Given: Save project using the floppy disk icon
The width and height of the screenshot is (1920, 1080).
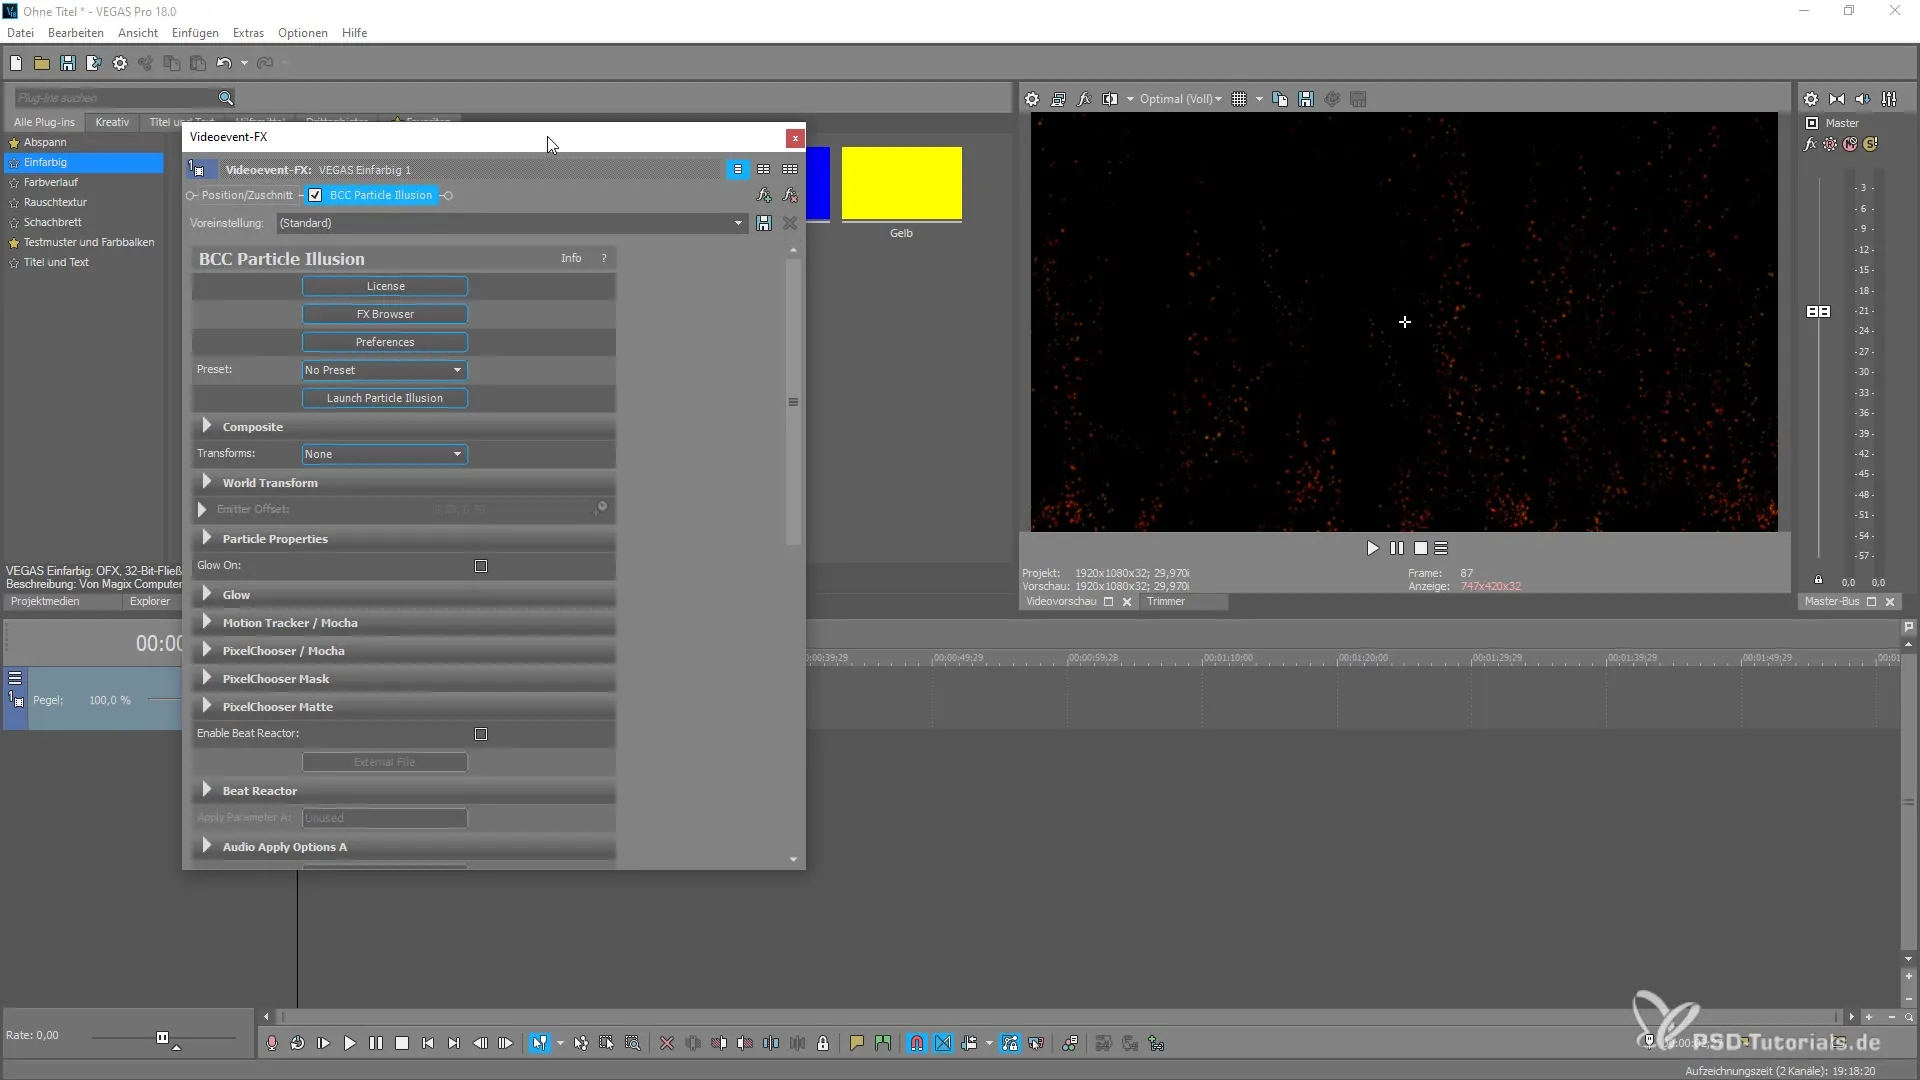Looking at the screenshot, I should click(x=68, y=63).
